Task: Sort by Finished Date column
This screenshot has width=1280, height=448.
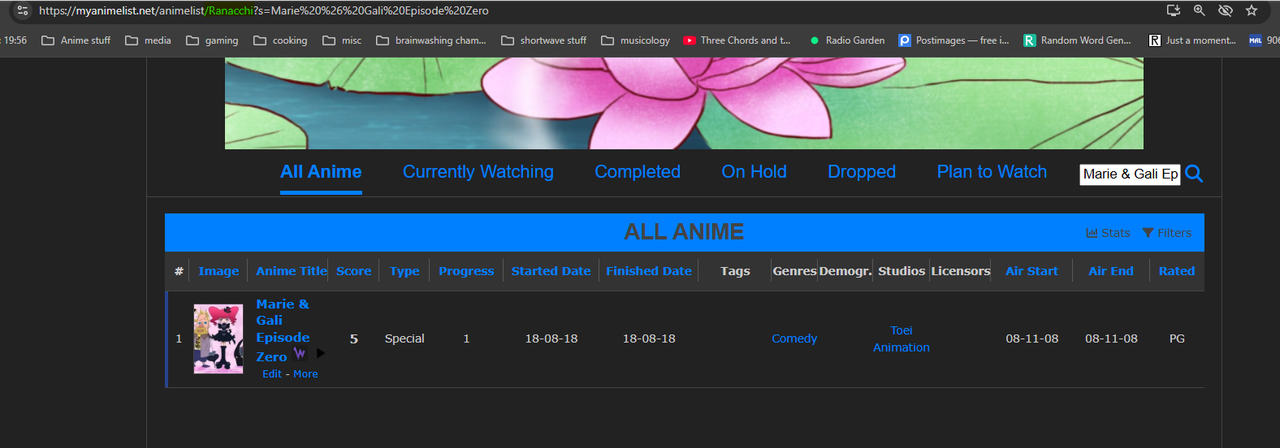Action: pyautogui.click(x=649, y=271)
